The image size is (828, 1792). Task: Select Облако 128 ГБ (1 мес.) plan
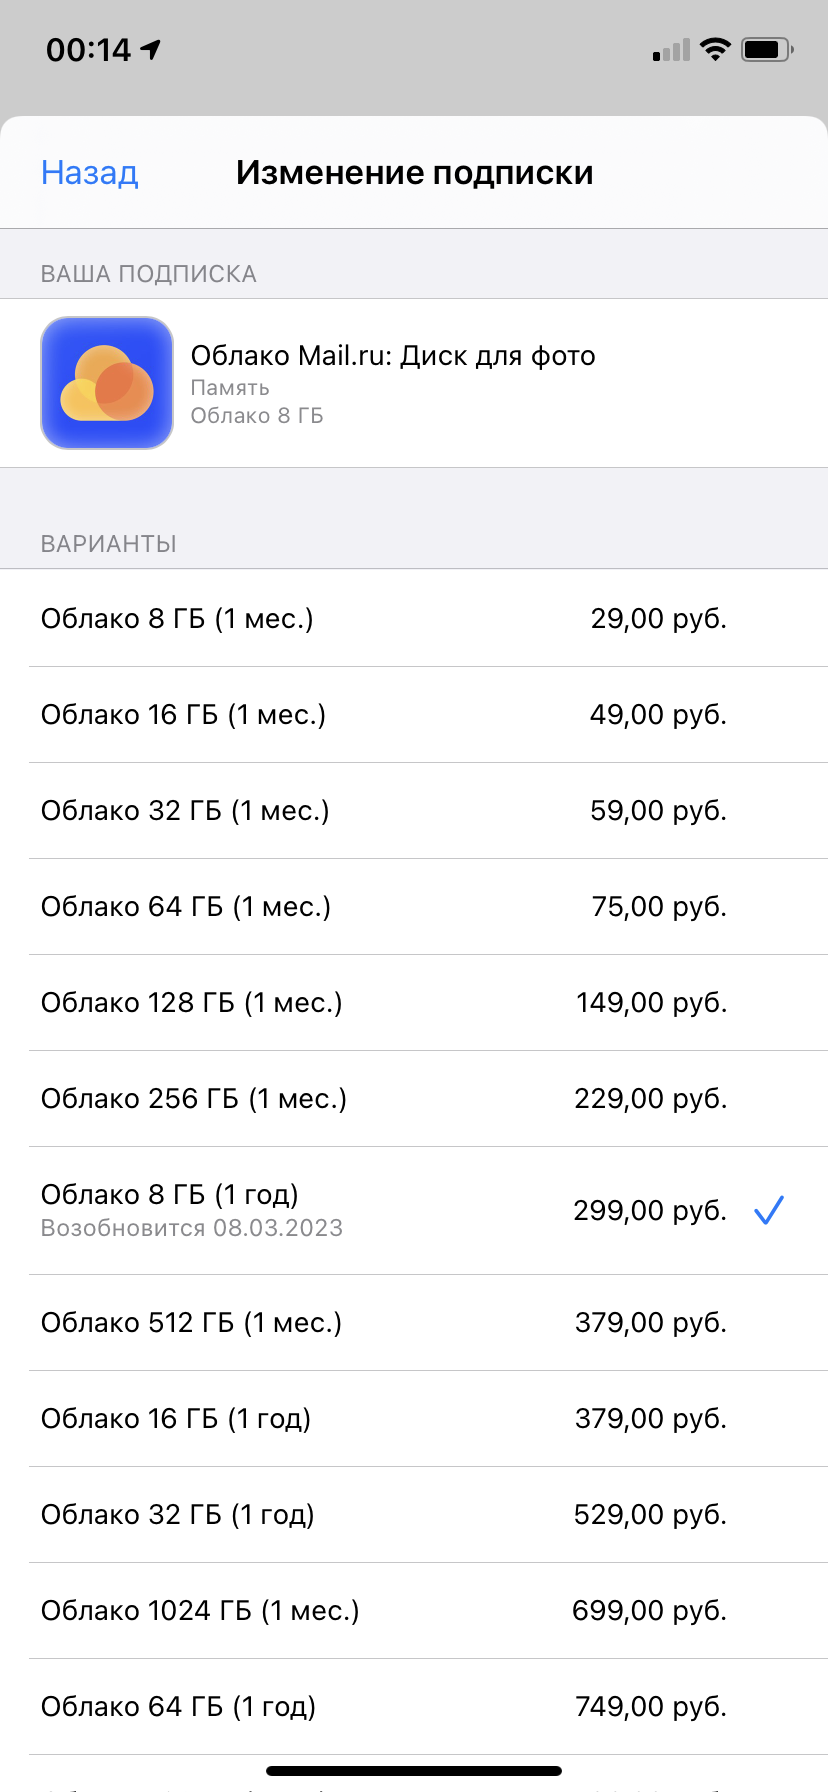point(414,1003)
